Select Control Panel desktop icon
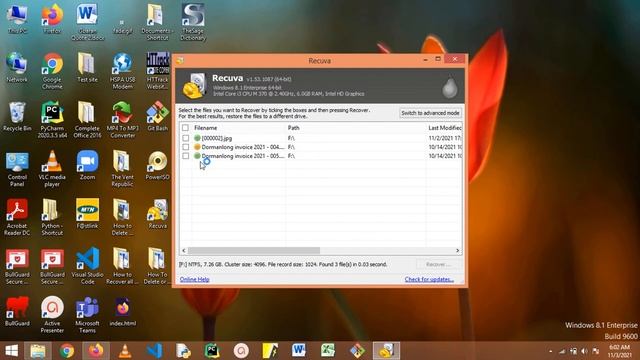 click(x=17, y=169)
